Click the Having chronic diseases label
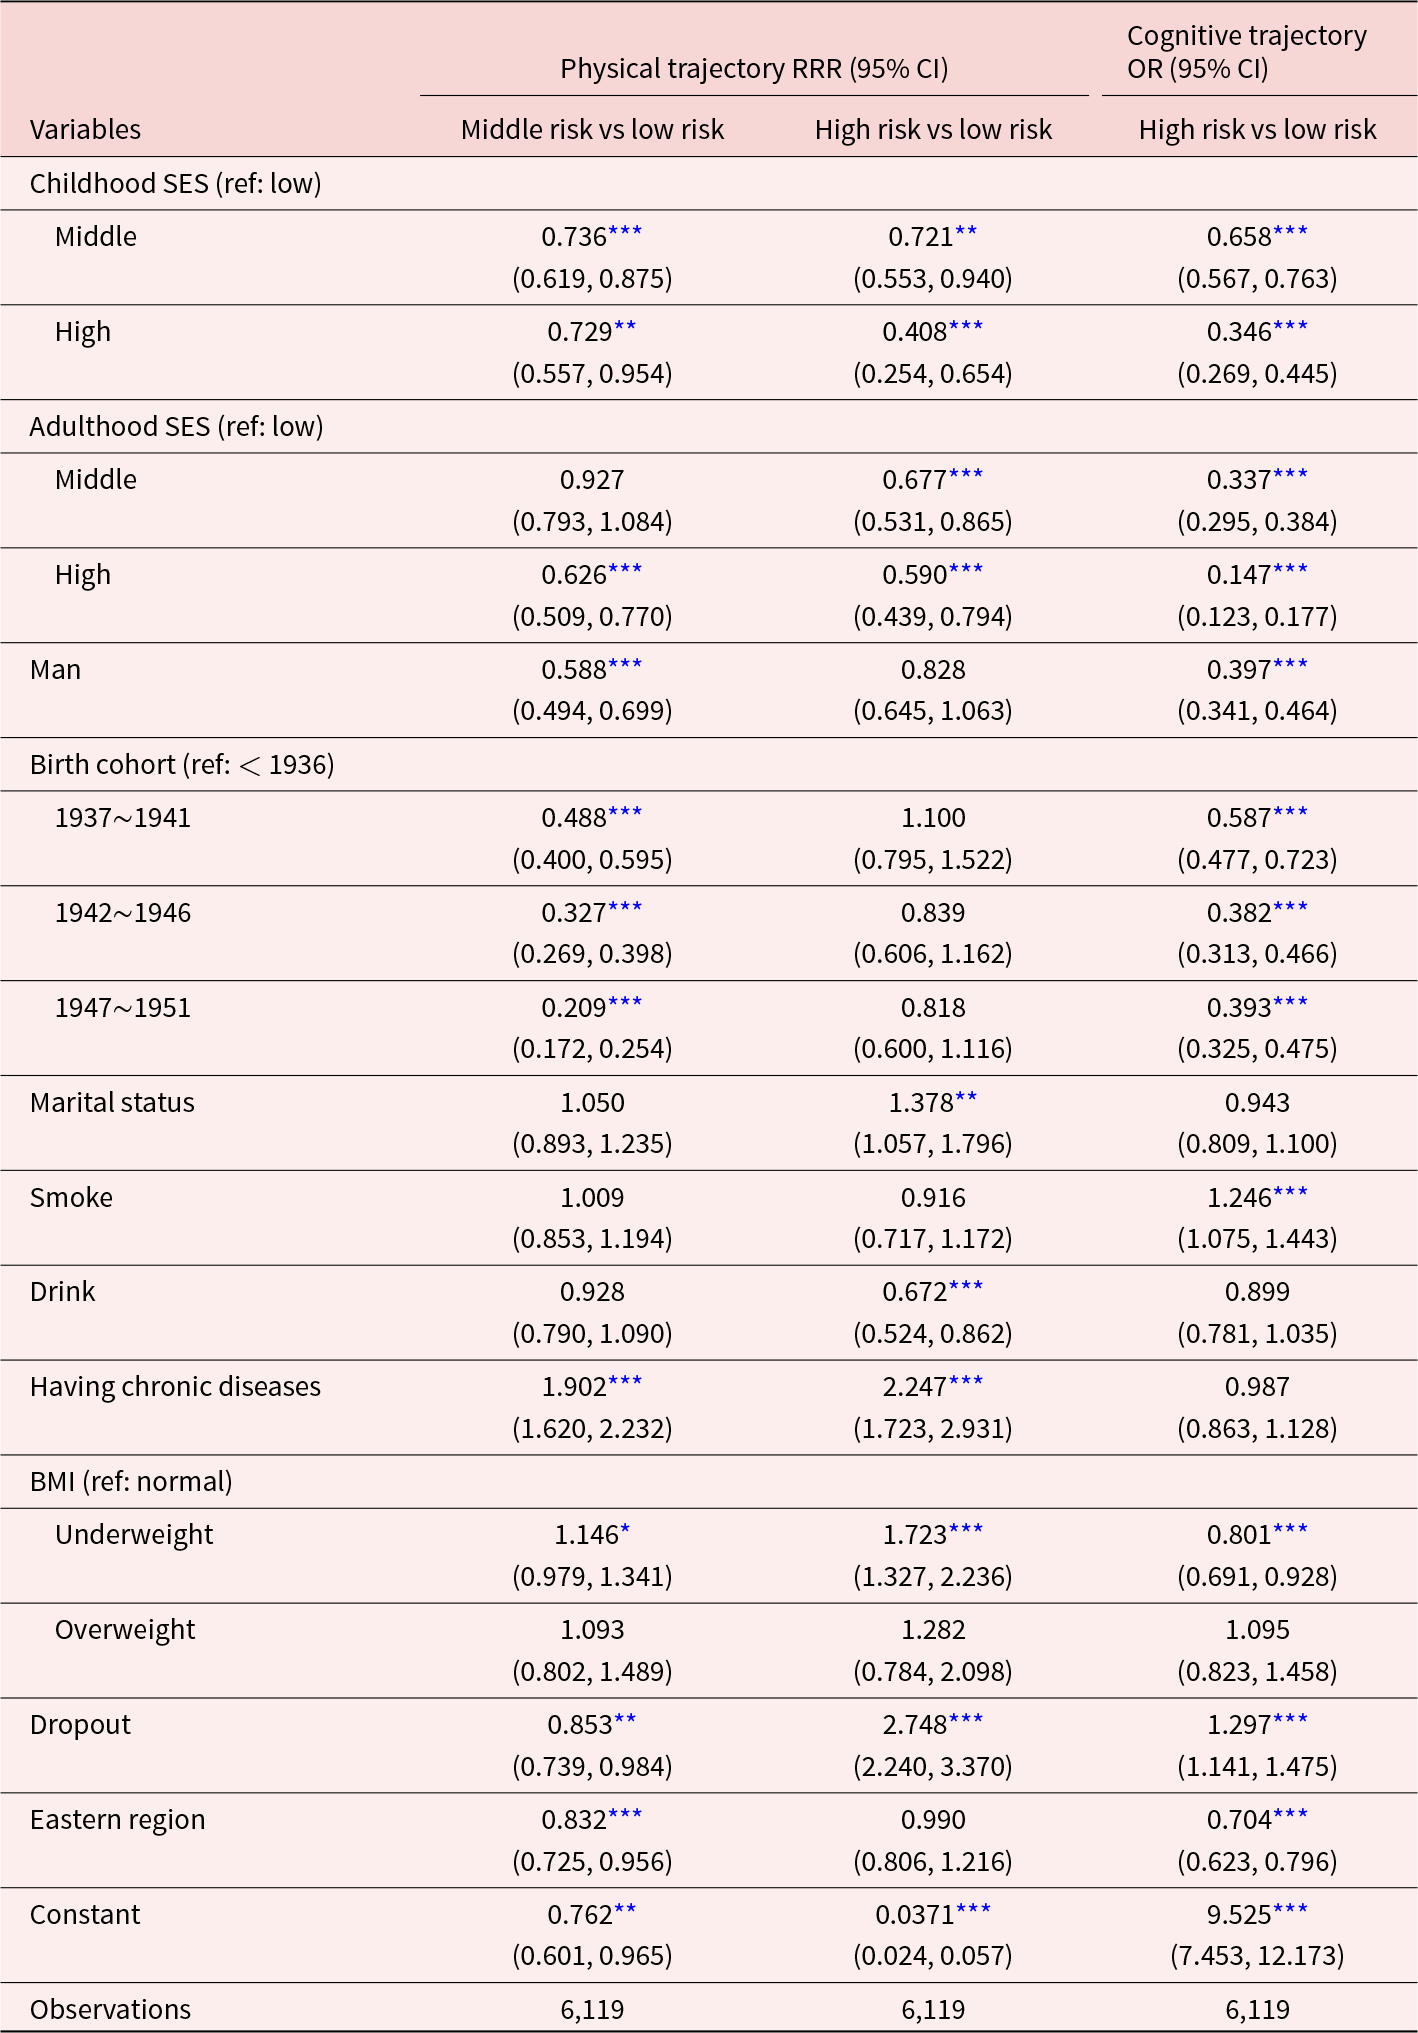This screenshot has height=2033, width=1418. [x=175, y=1387]
